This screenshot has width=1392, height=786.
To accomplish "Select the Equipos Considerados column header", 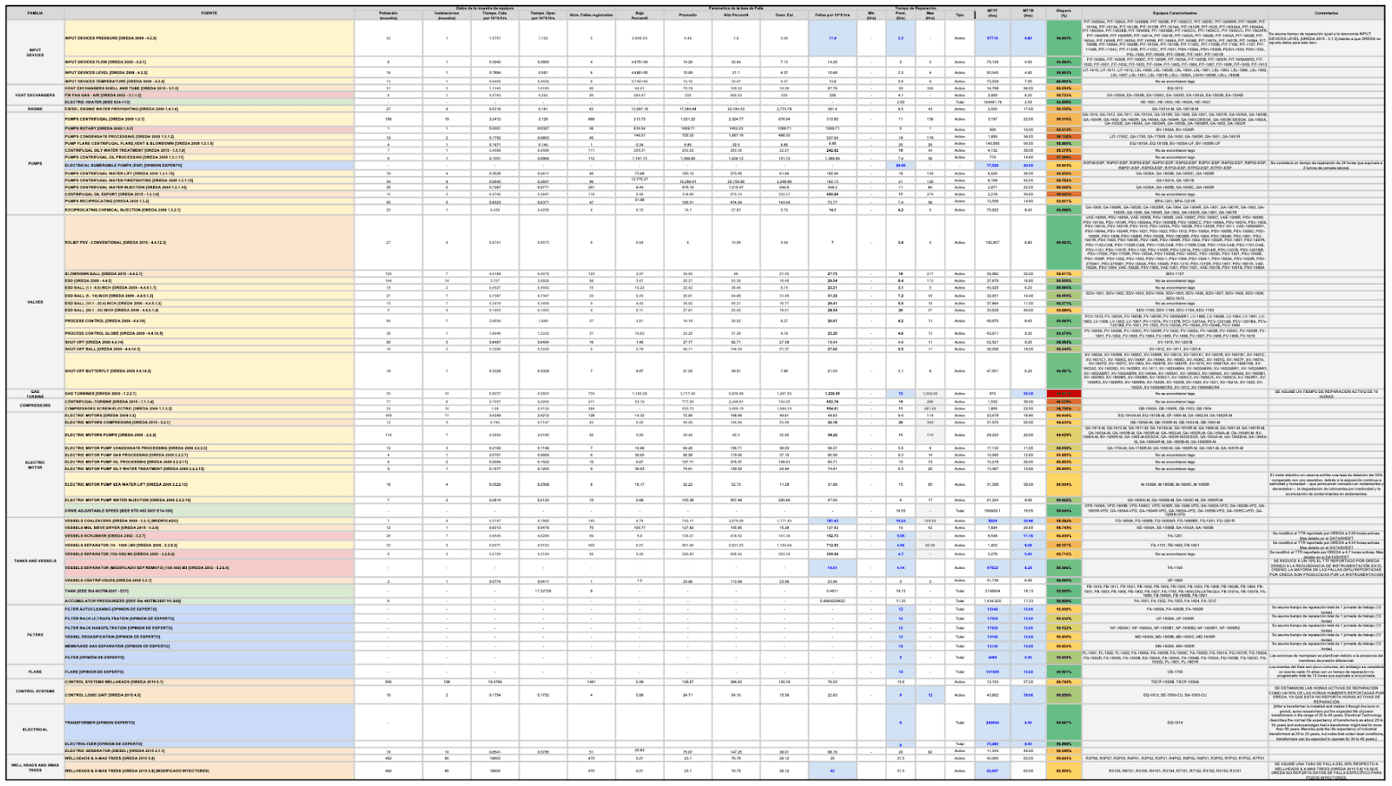I will tap(1176, 13).
